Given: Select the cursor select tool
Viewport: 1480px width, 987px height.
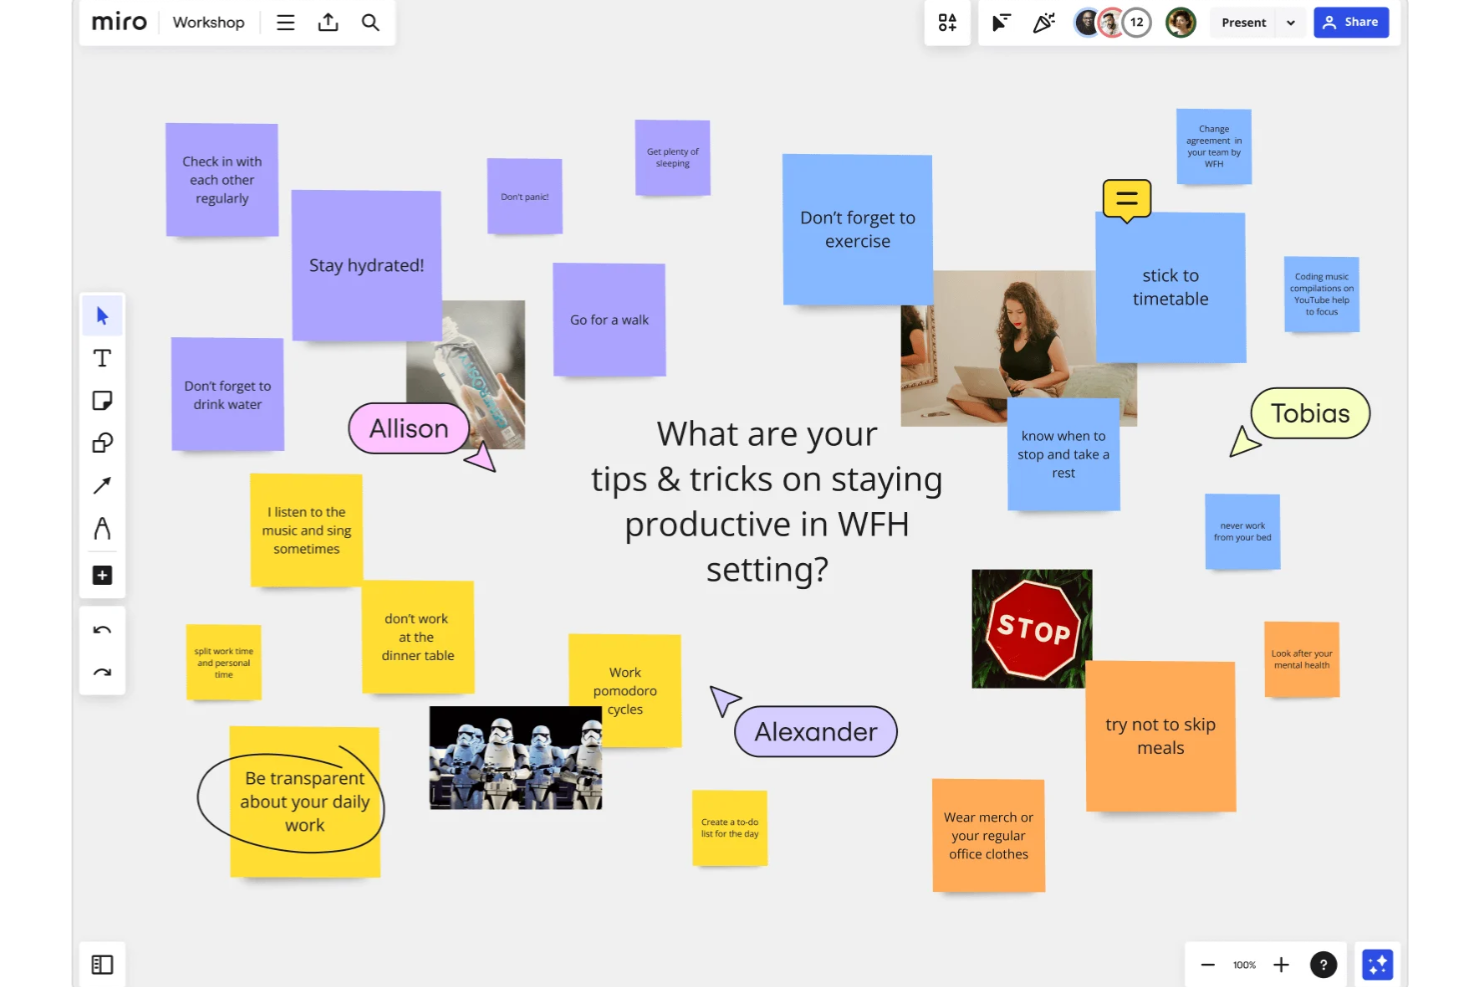Looking at the screenshot, I should pyautogui.click(x=102, y=316).
